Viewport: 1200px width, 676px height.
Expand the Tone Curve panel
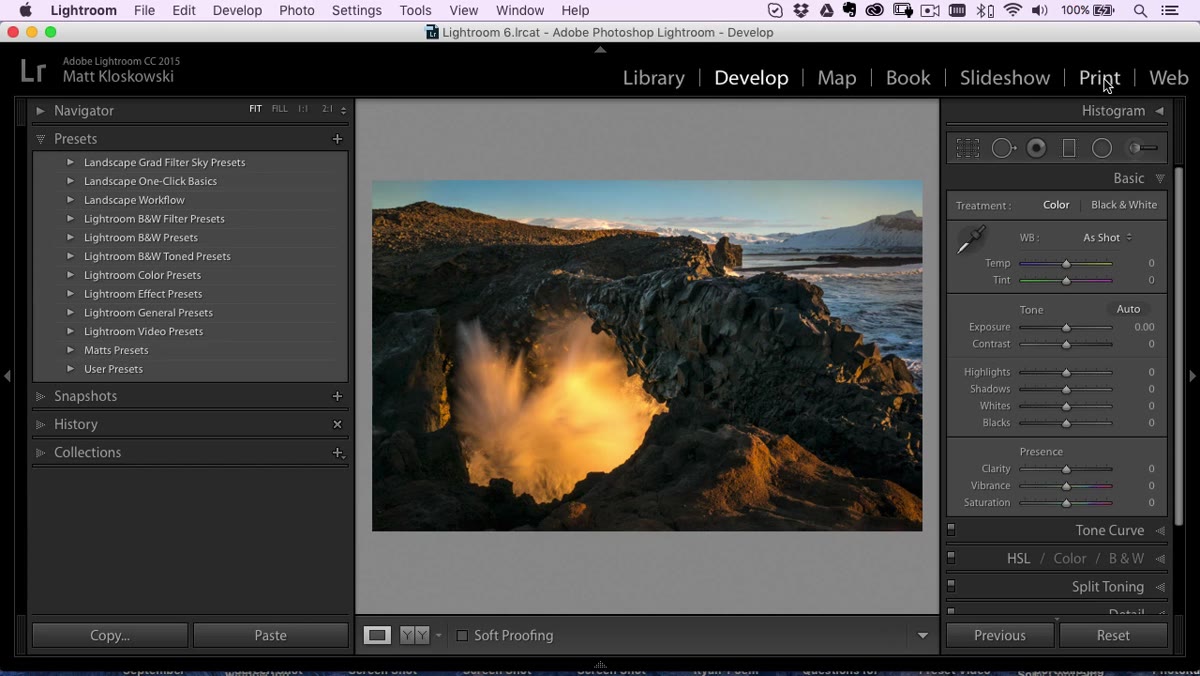pyautogui.click(x=1160, y=530)
